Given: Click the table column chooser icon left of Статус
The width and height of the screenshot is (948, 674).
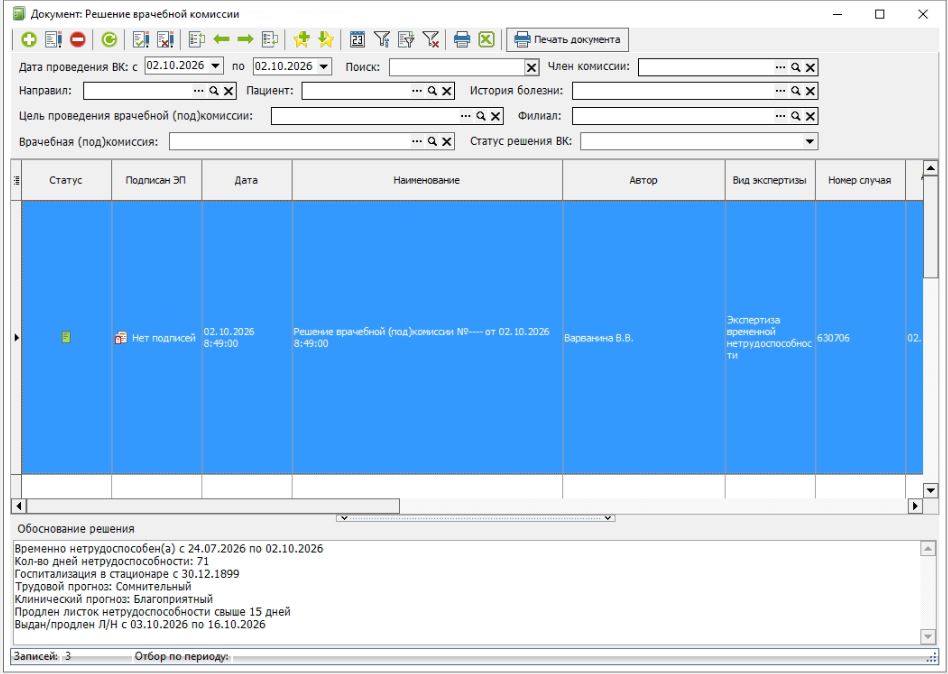Looking at the screenshot, I should (x=16, y=180).
